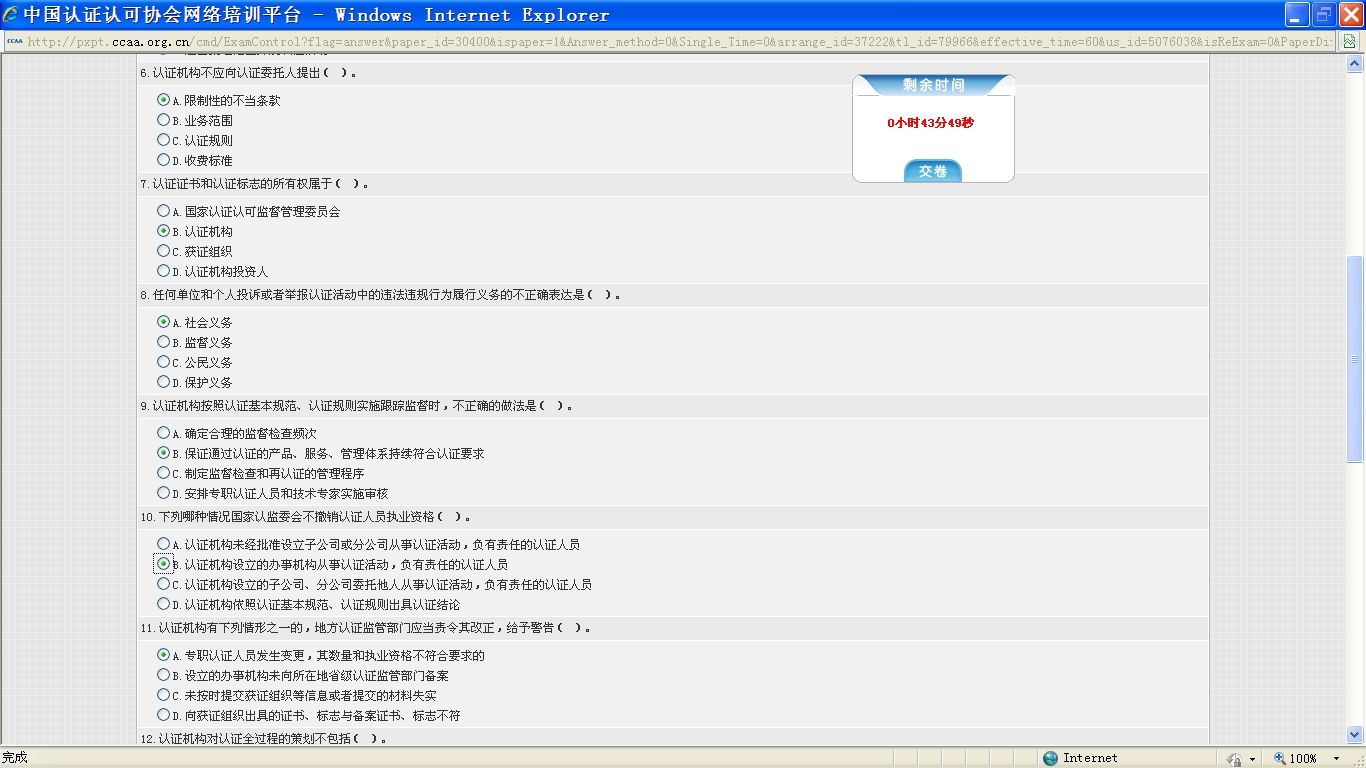Click the scroll-down arrow of page scrollbar
Screen dimensions: 1366x768
click(1356, 735)
